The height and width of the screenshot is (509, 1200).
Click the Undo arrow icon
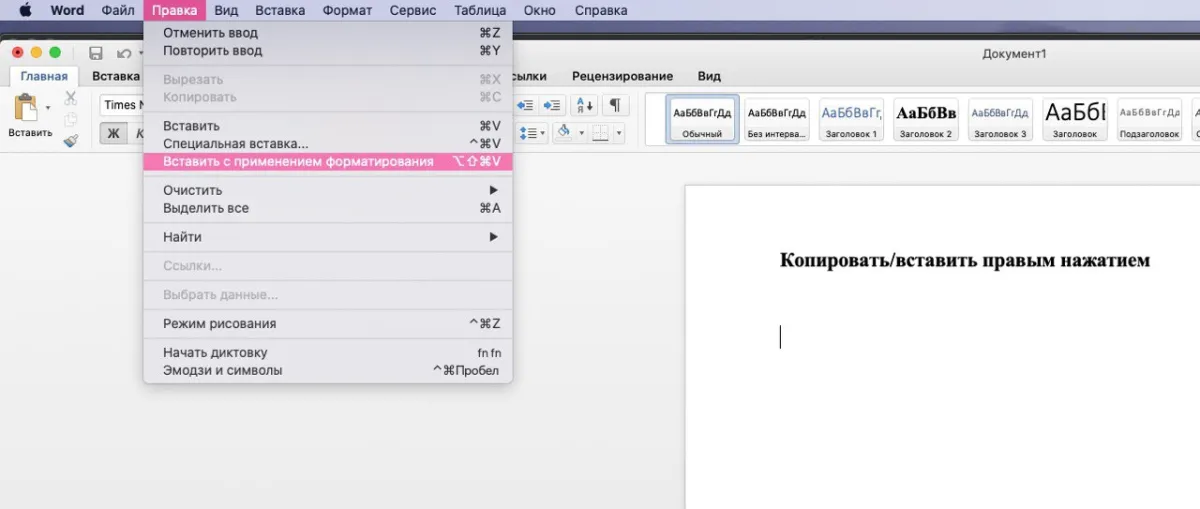(122, 53)
